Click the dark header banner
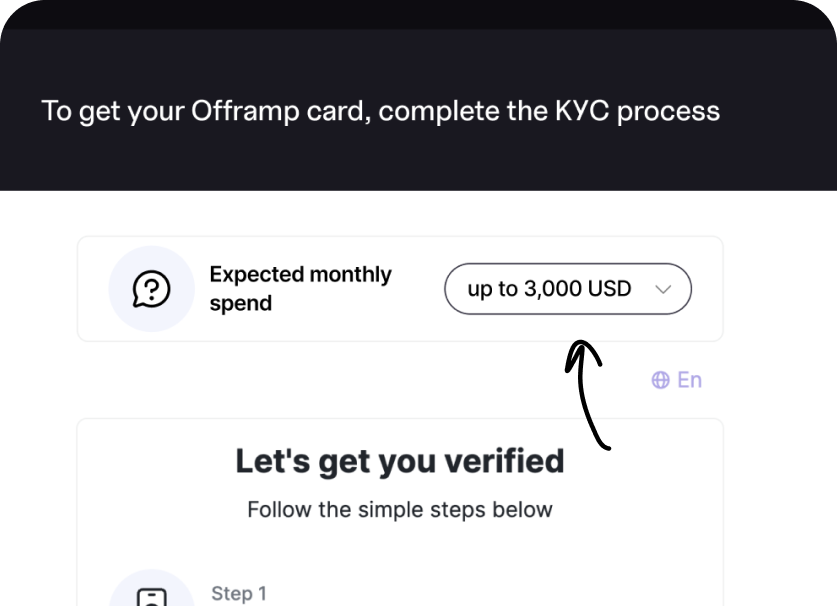837x606 pixels. pos(418,109)
